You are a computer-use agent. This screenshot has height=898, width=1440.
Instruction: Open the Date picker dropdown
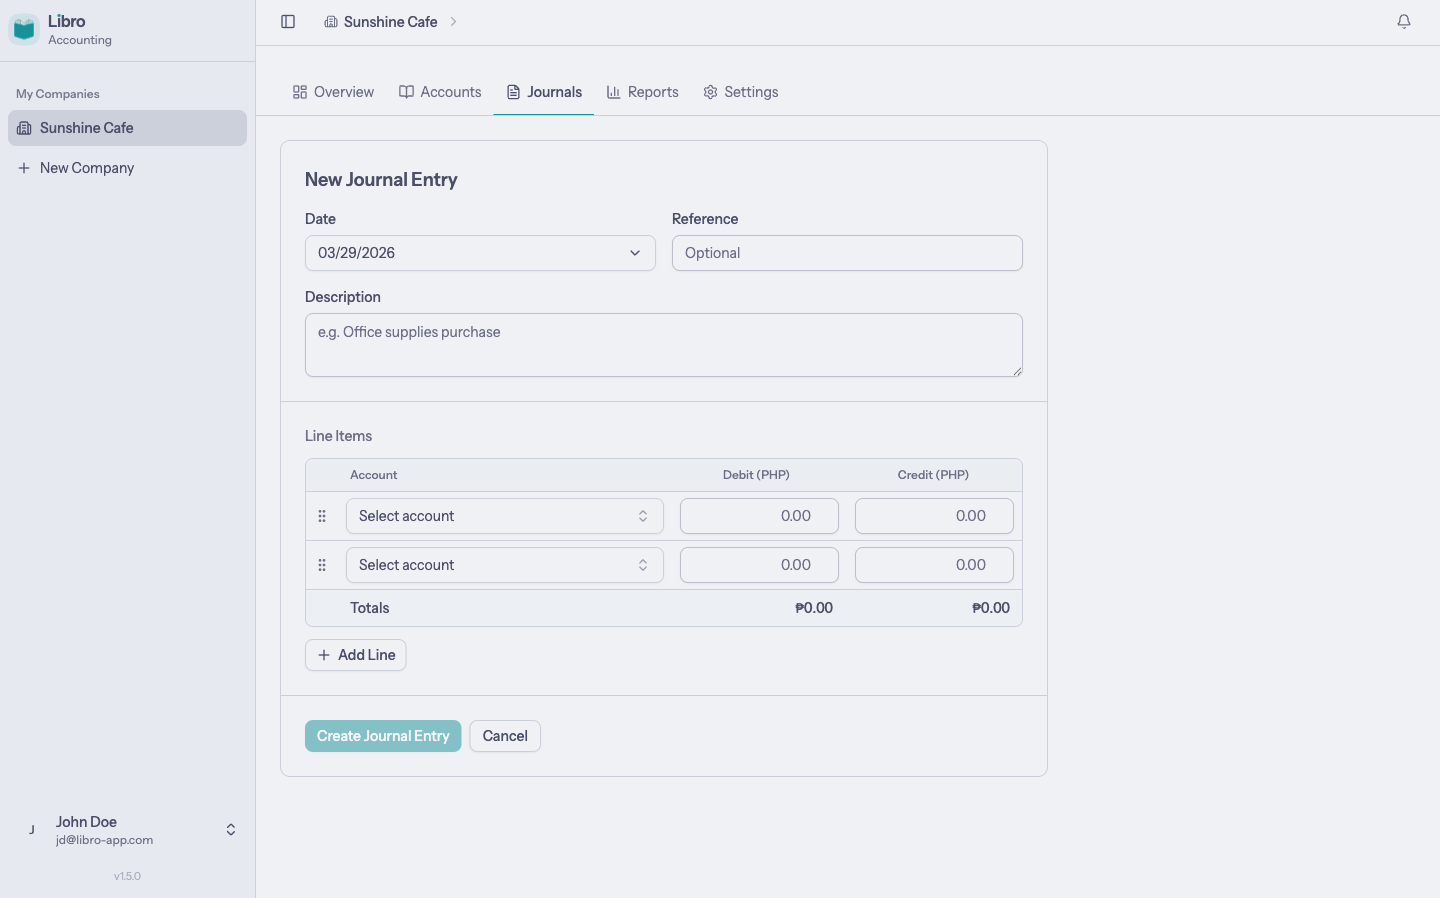(x=479, y=253)
